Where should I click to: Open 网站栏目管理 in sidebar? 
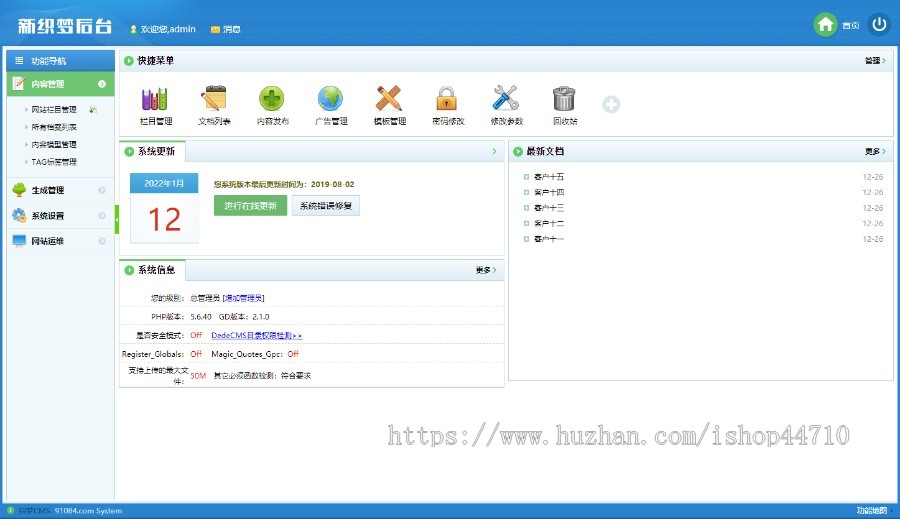point(54,109)
